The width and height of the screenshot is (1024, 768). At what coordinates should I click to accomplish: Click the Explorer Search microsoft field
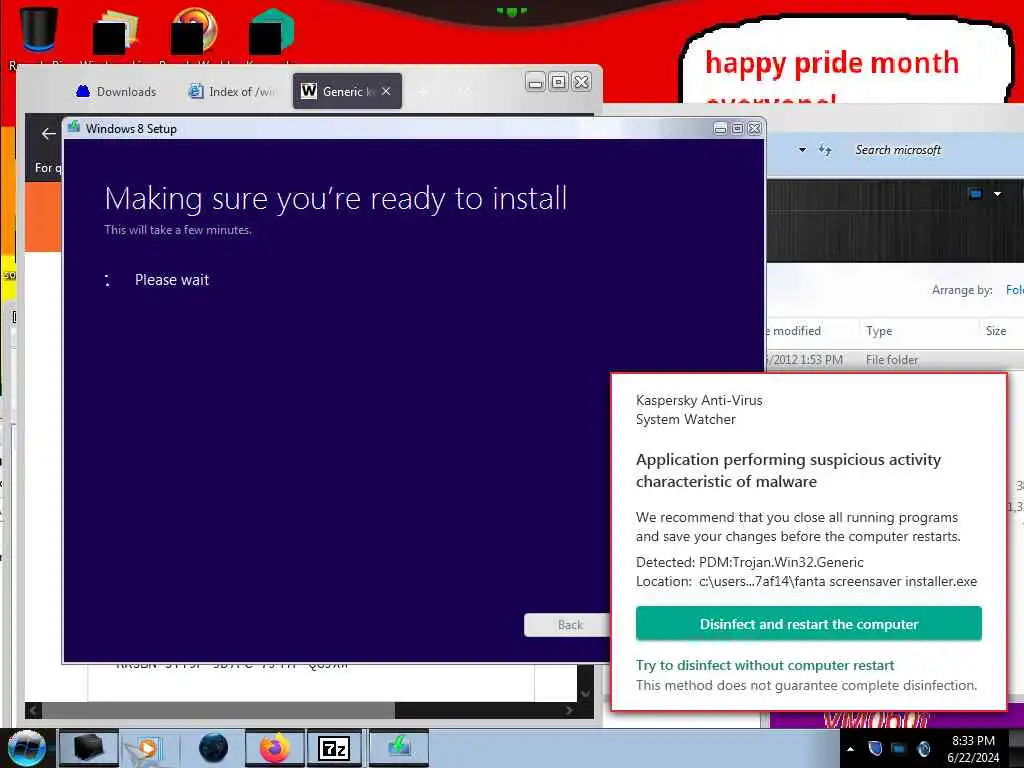(935, 150)
